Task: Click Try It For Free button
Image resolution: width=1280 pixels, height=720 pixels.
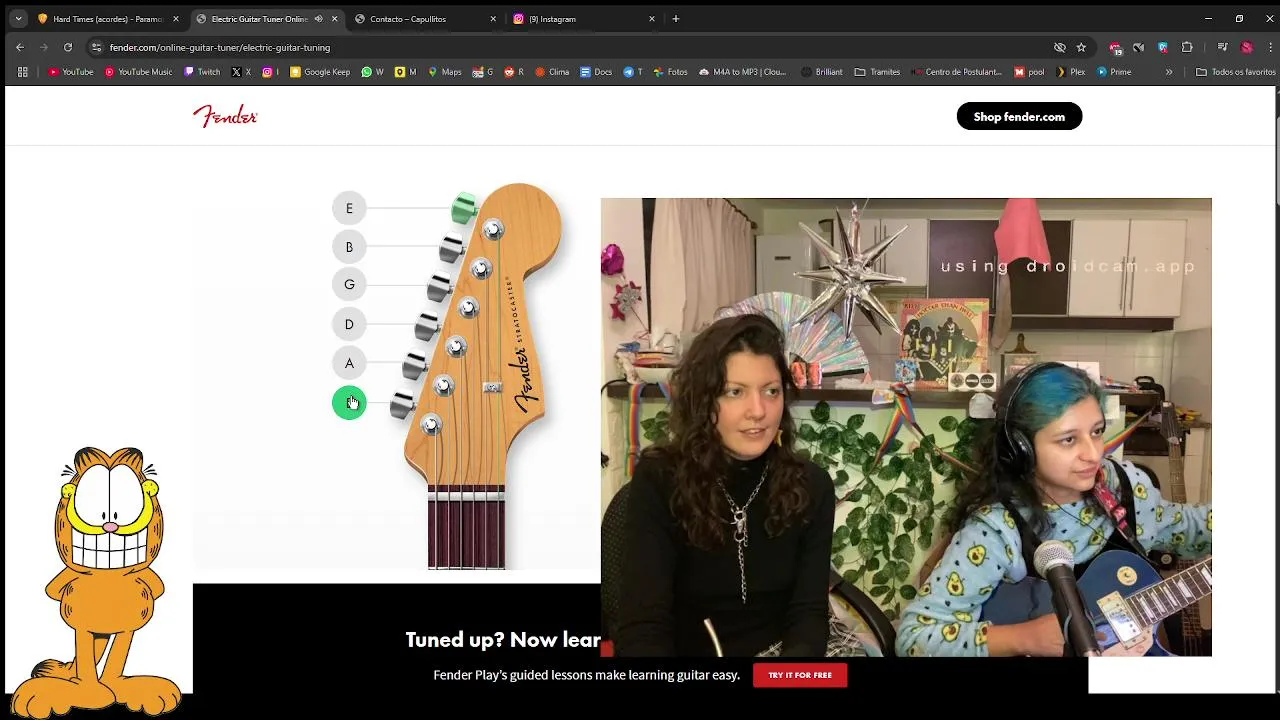Action: (800, 675)
